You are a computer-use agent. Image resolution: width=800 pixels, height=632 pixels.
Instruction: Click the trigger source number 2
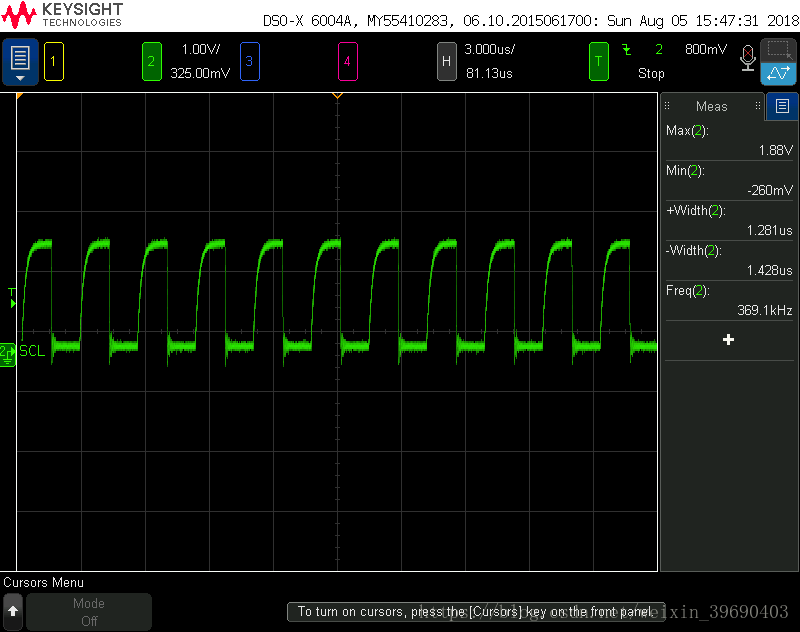click(659, 49)
